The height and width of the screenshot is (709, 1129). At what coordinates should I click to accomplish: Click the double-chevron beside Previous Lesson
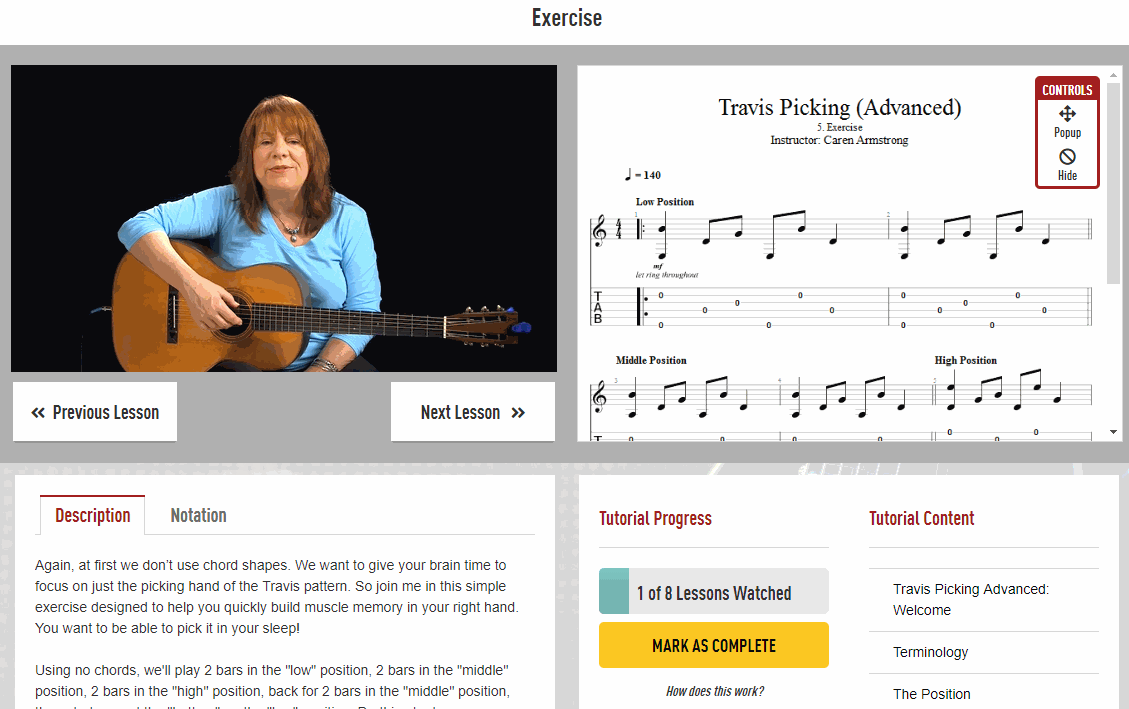[x=38, y=412]
